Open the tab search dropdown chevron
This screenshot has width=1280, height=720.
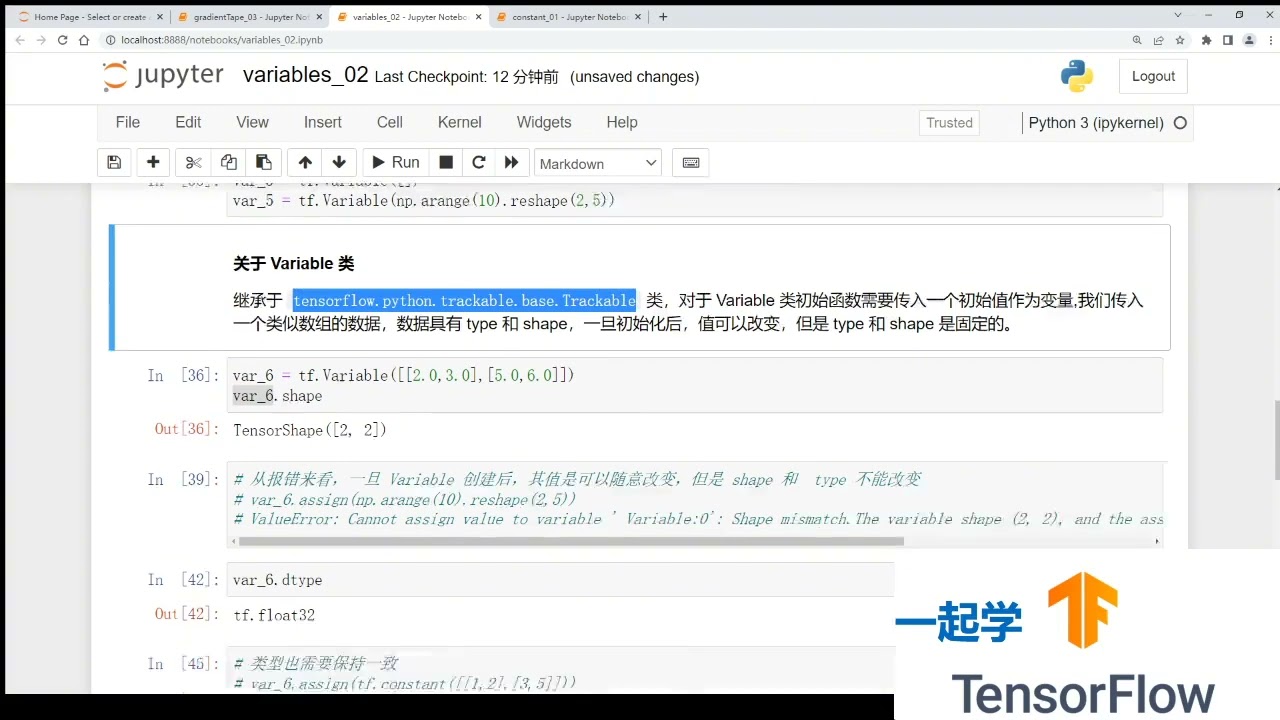1179,15
